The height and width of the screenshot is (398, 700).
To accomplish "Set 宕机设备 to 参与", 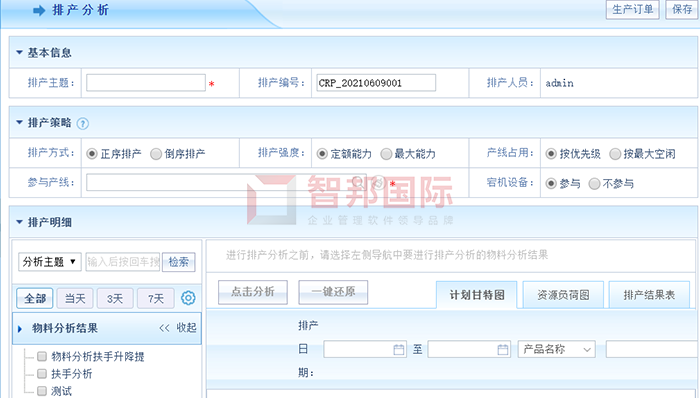I will pyautogui.click(x=551, y=183).
